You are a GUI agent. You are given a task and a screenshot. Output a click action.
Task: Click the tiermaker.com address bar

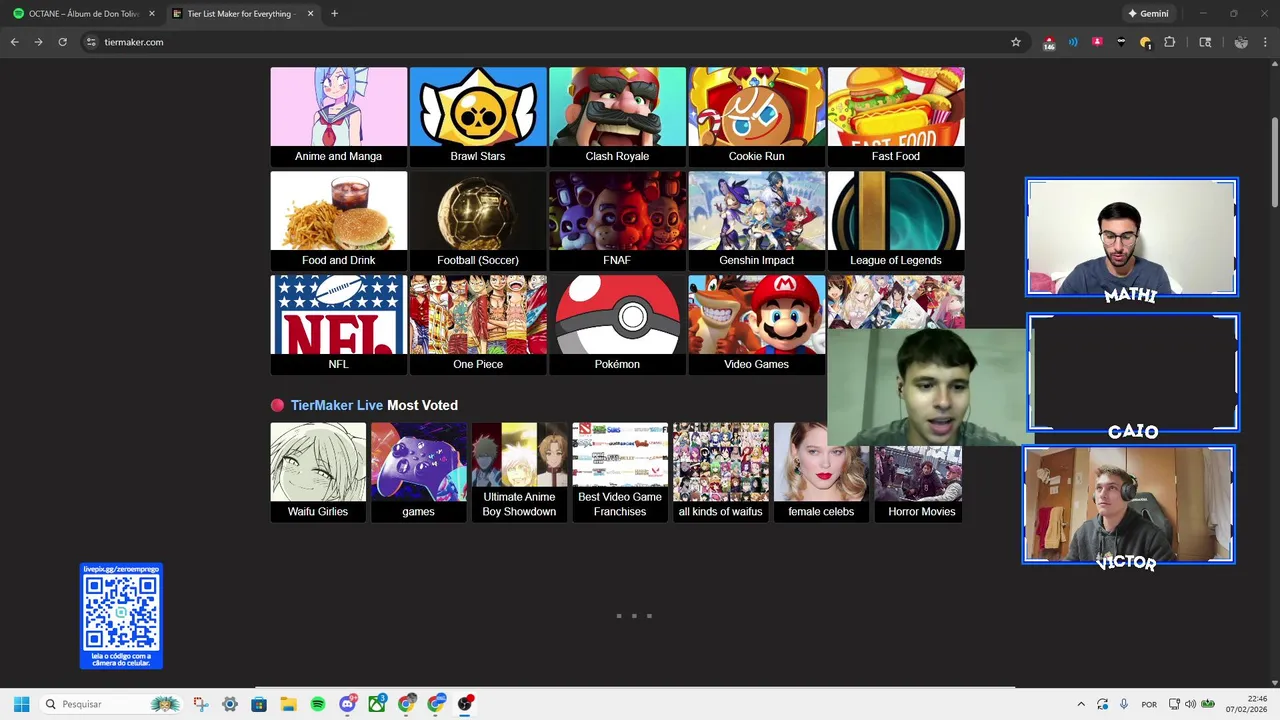(555, 42)
